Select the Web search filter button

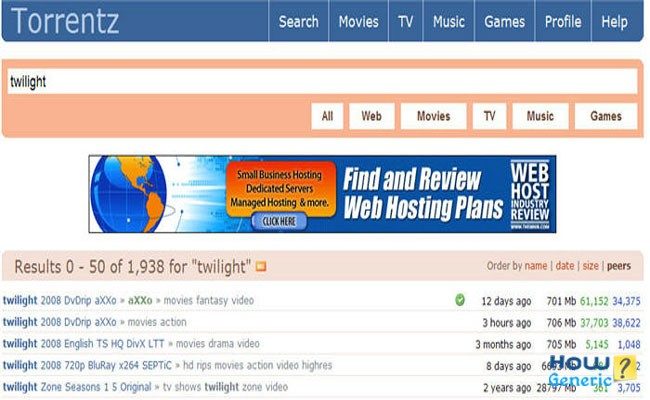pyautogui.click(x=371, y=116)
